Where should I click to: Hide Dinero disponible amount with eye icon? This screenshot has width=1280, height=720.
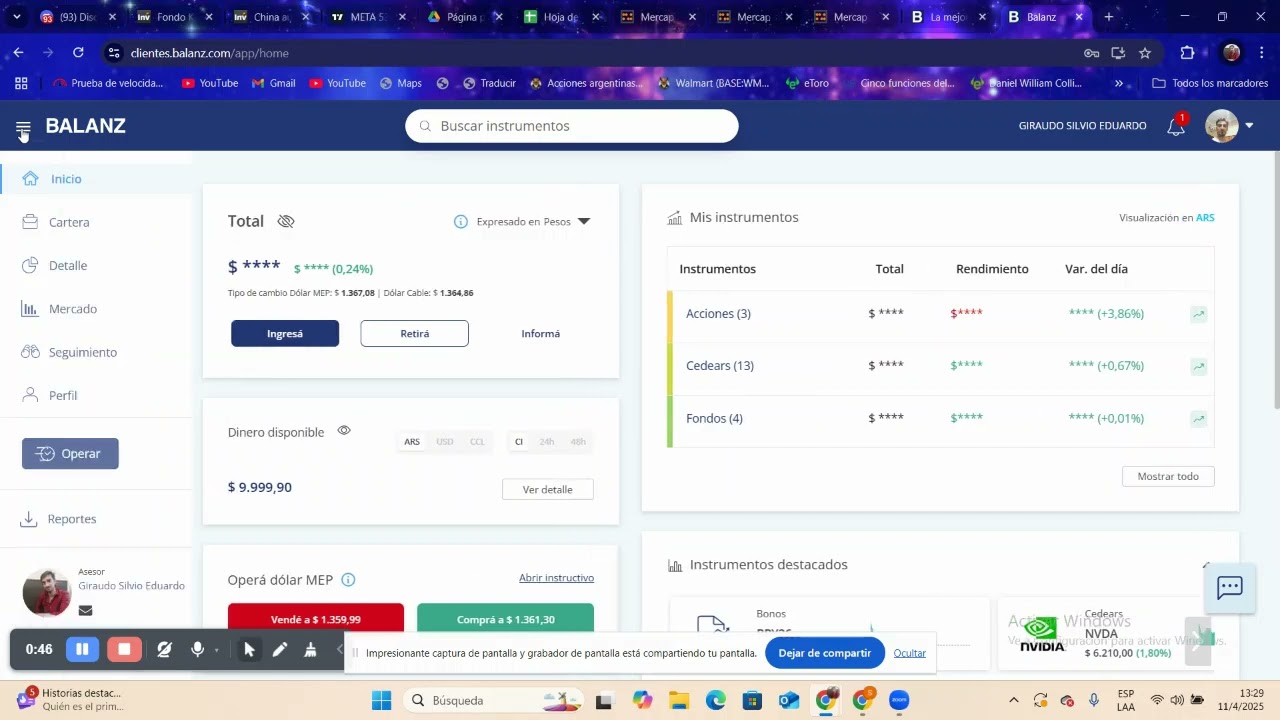[x=344, y=430]
